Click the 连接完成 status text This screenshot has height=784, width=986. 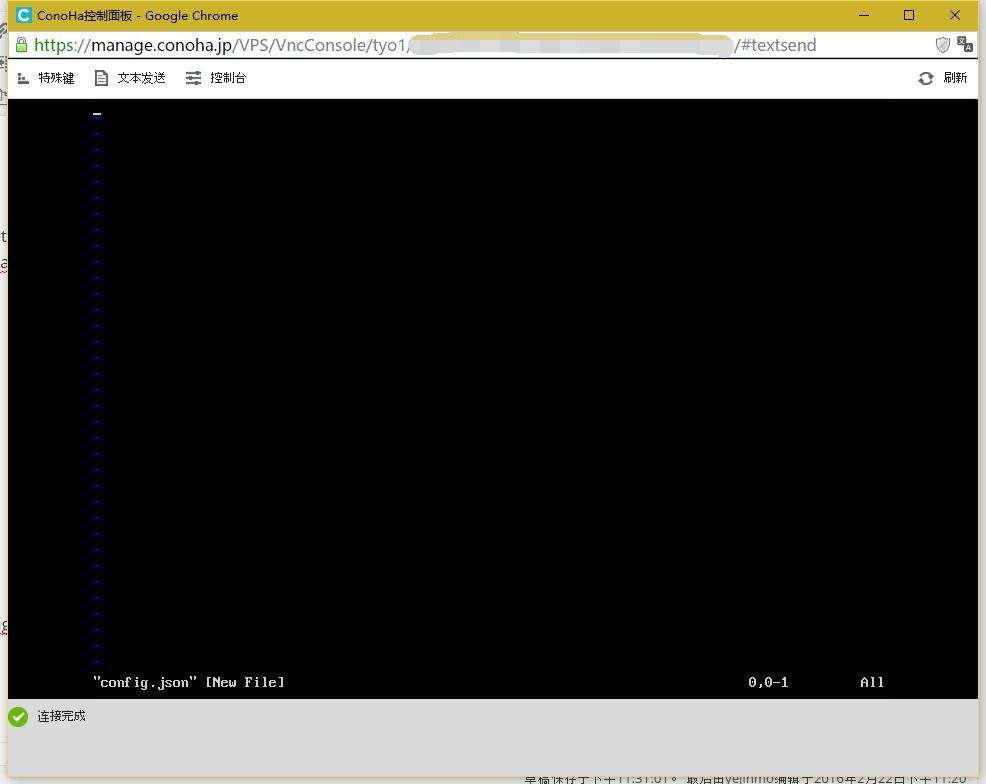click(x=61, y=716)
